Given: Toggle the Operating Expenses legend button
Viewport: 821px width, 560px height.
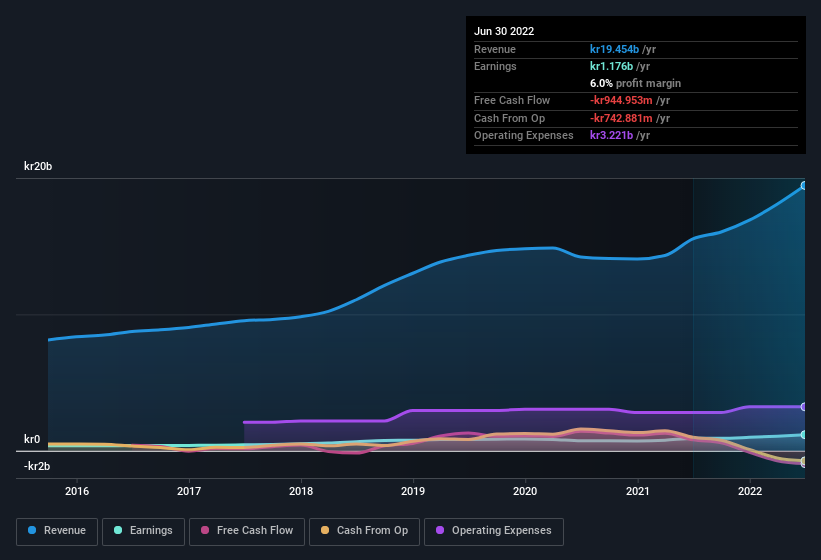Looking at the screenshot, I should click(494, 531).
